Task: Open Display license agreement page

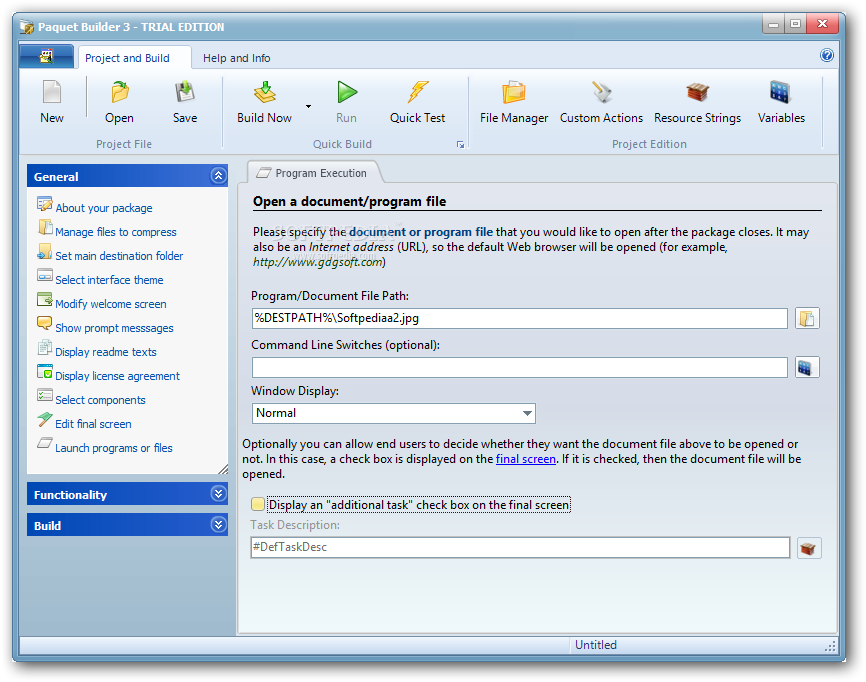Action: [x=117, y=376]
